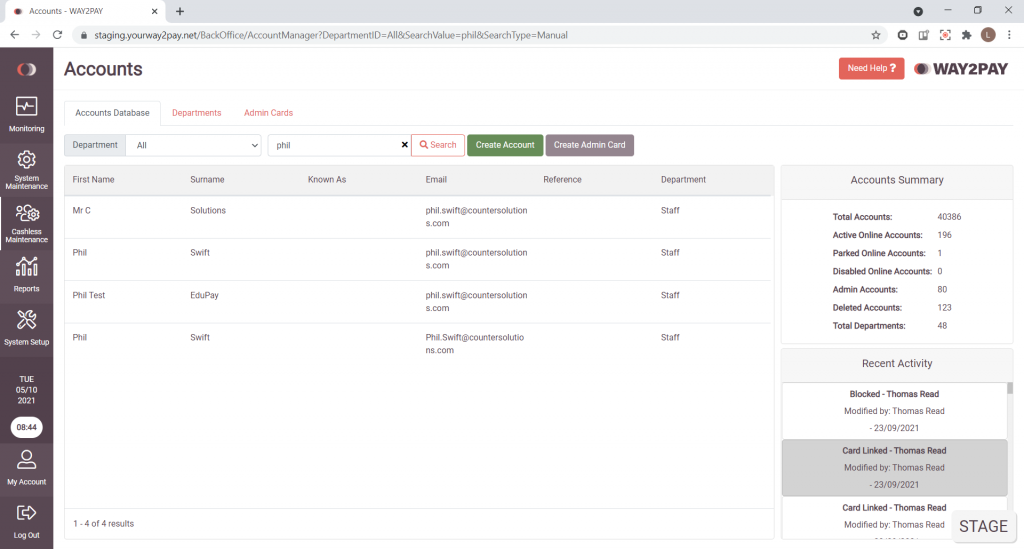Click the Log Out icon

[x=27, y=513]
